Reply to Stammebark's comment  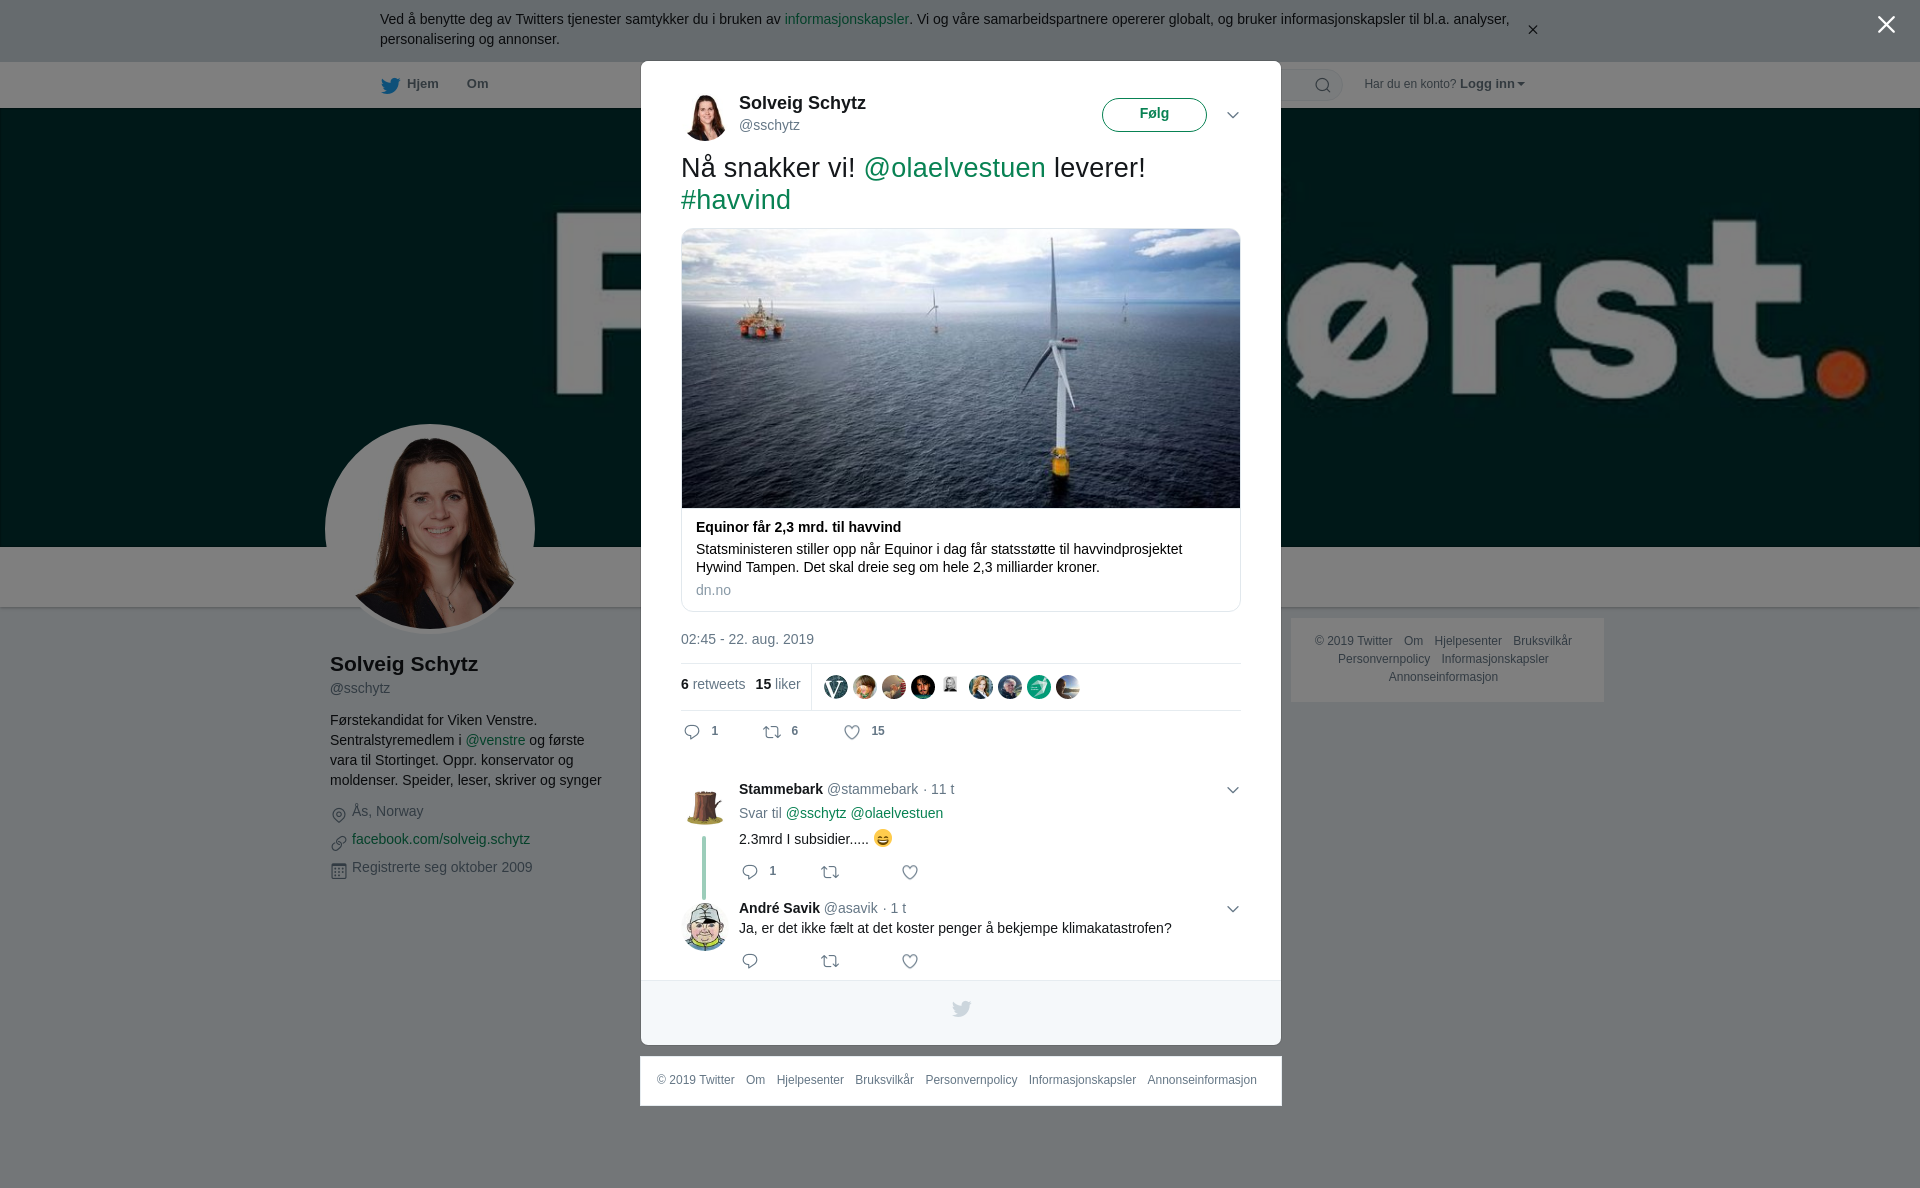coord(750,872)
